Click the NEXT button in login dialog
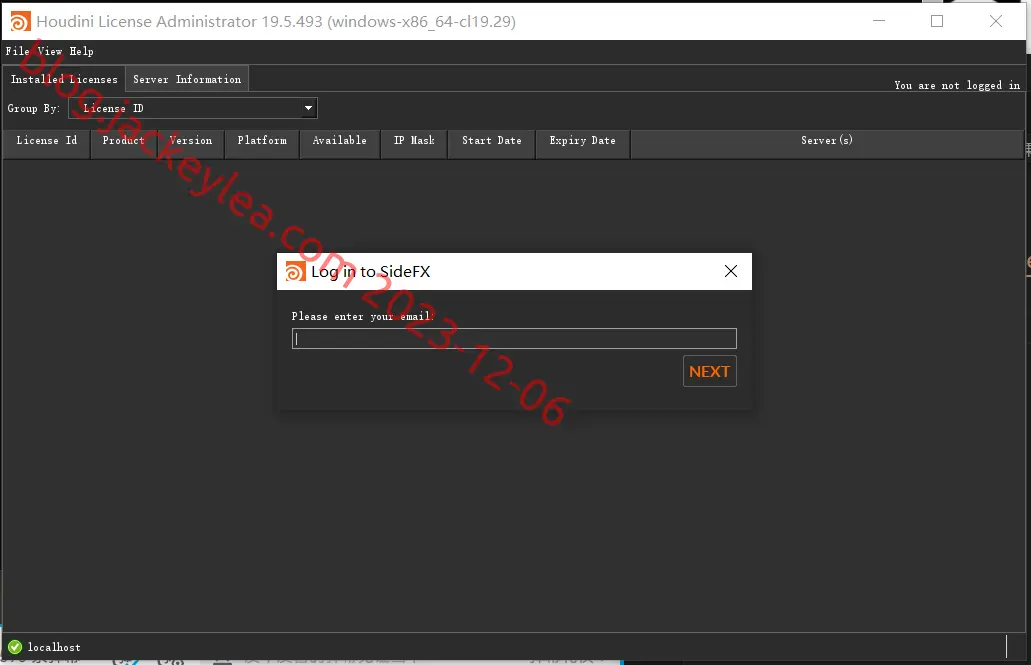The width and height of the screenshot is (1031, 665). point(709,371)
